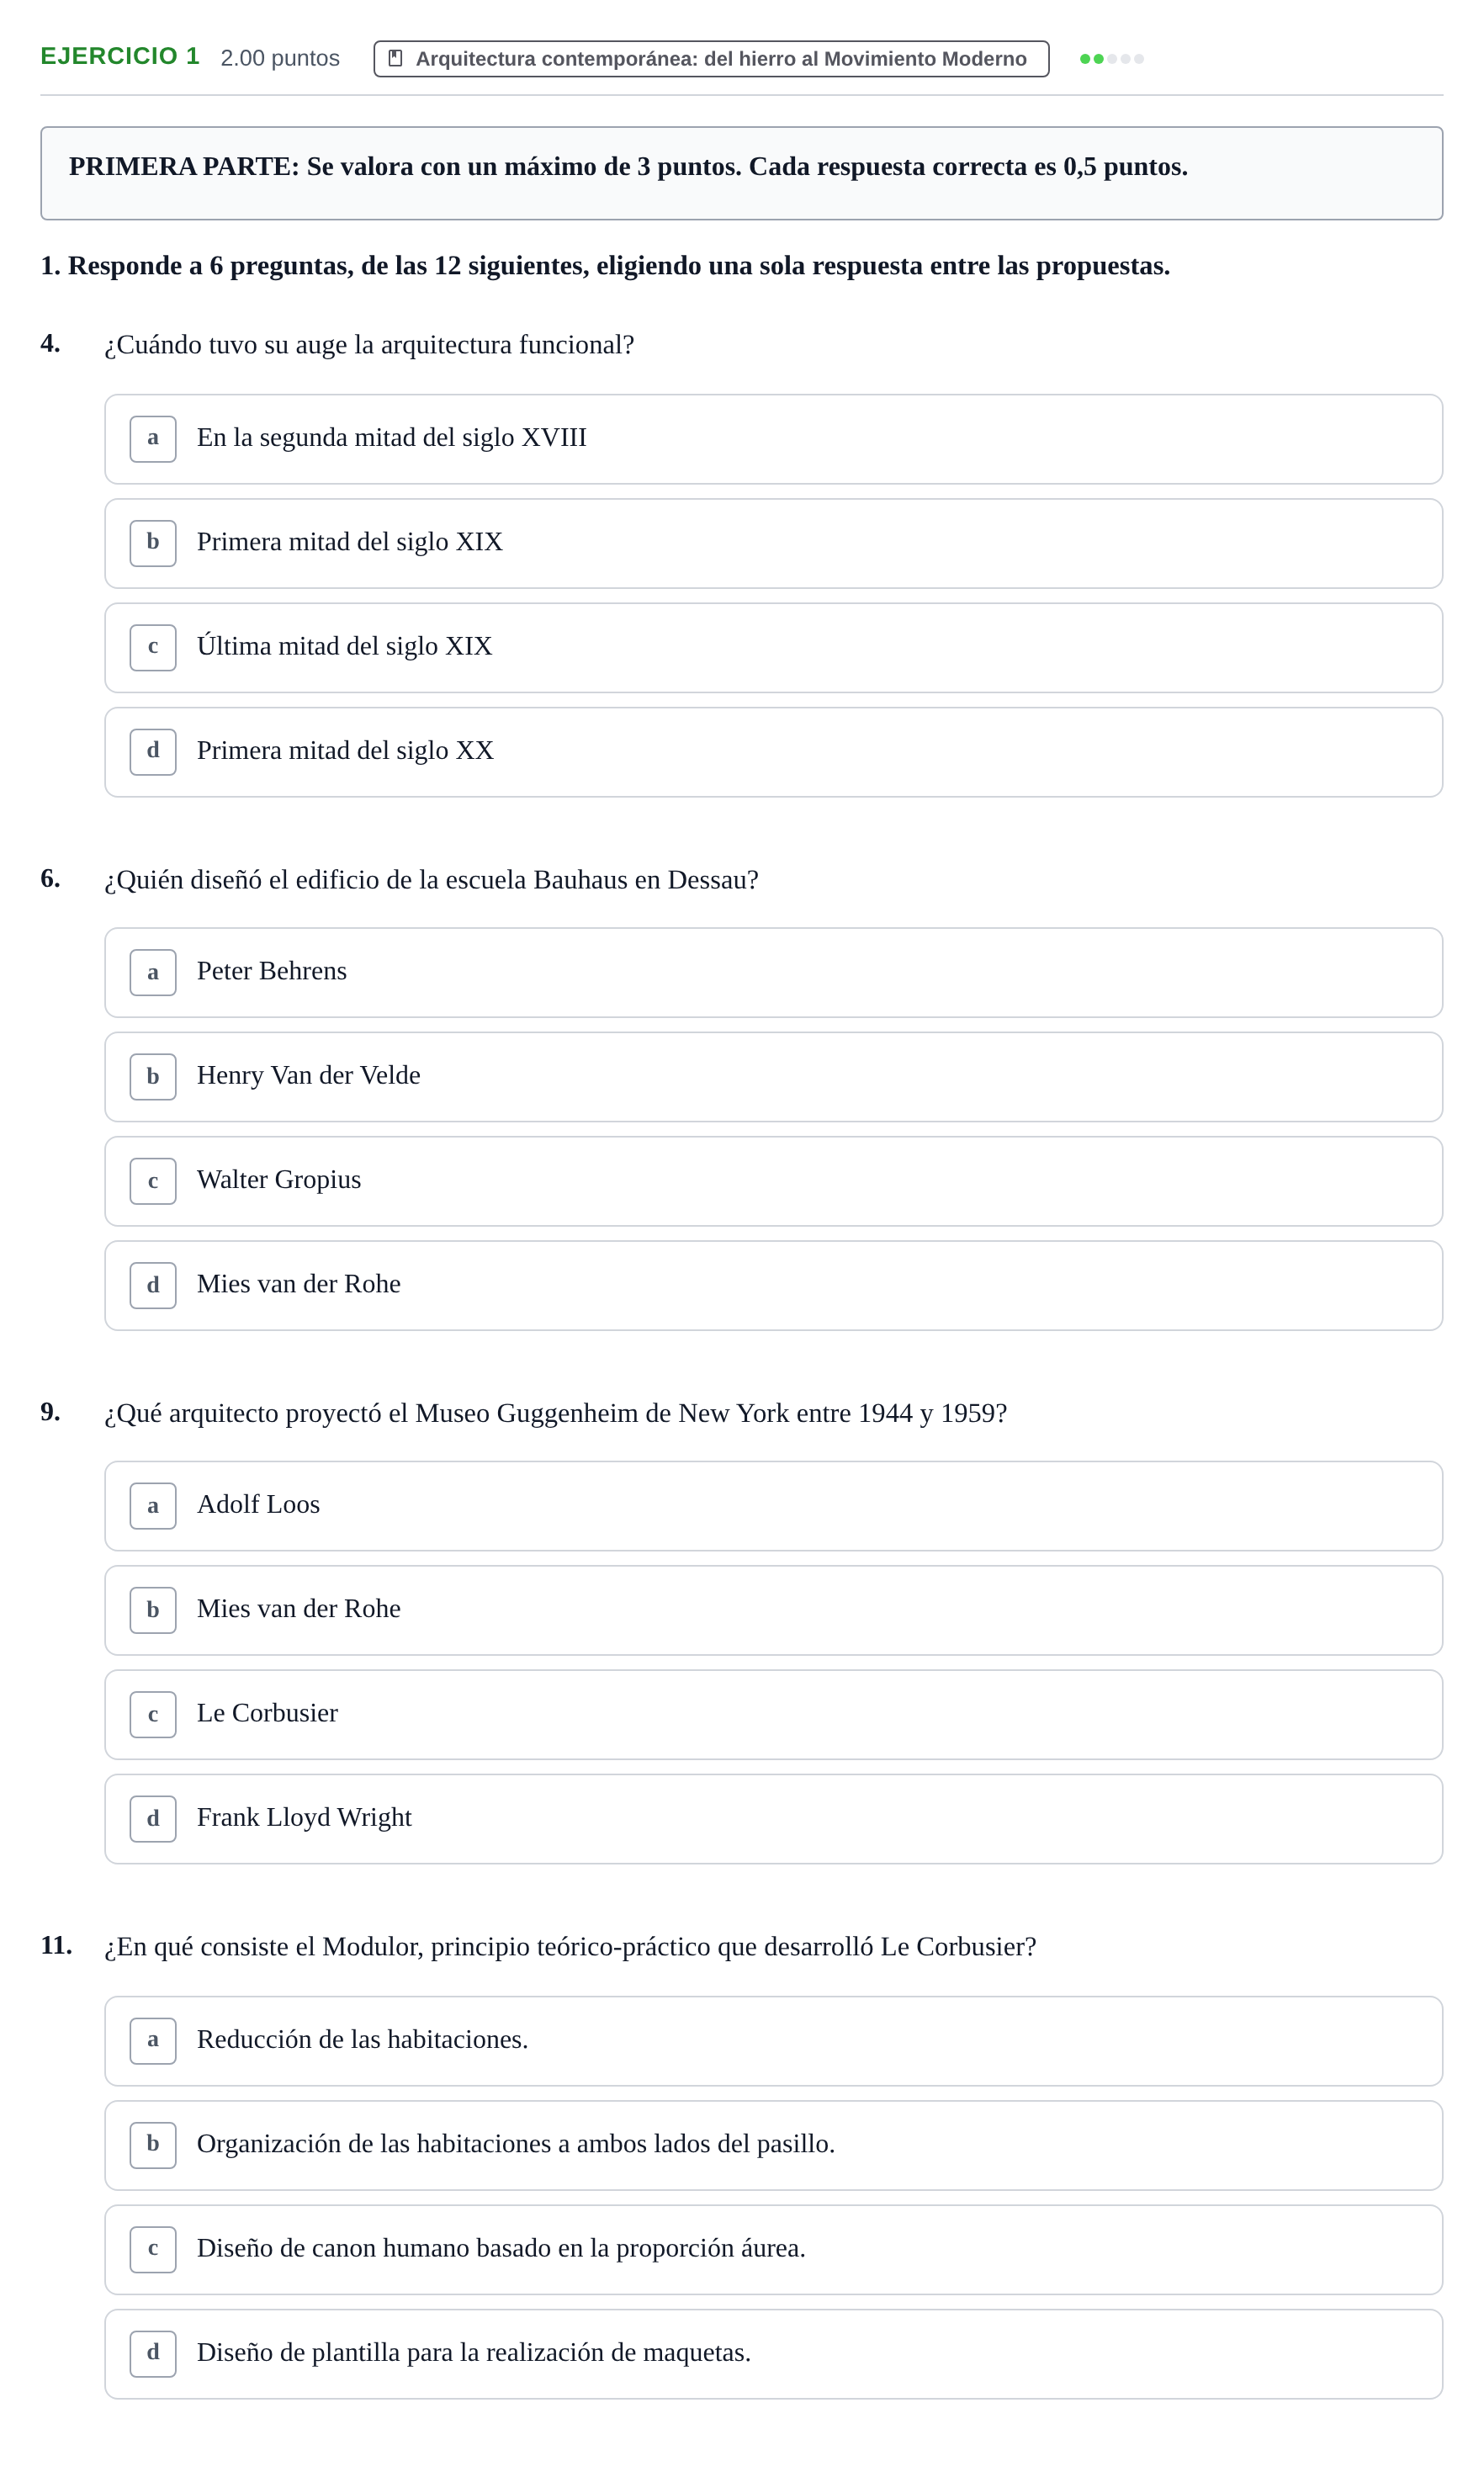Choose 'Mies van der Rohe' for the Guggenheim question
Screen dimensions: 1484x2477
[x=773, y=1610]
